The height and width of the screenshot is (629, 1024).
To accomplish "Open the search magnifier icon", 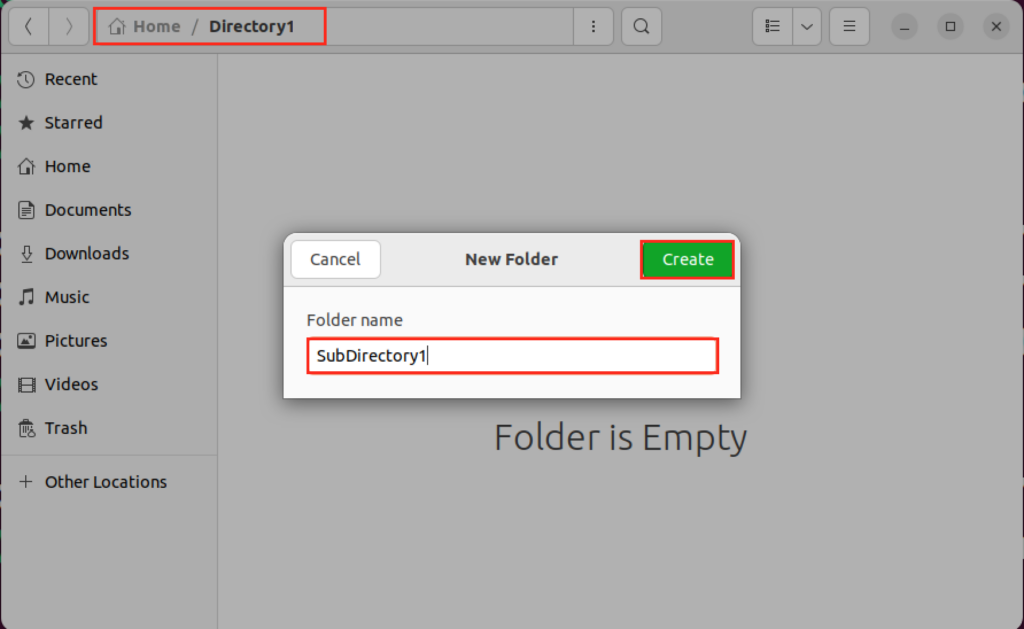I will [641, 27].
